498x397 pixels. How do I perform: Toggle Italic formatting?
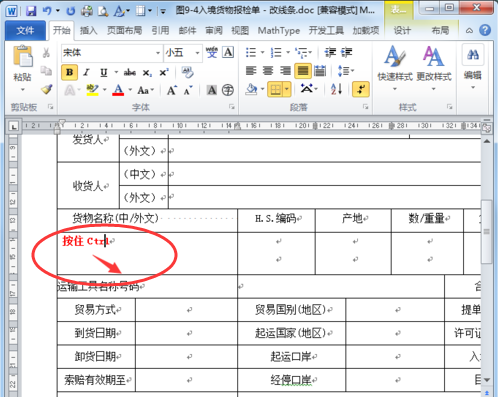click(86, 72)
